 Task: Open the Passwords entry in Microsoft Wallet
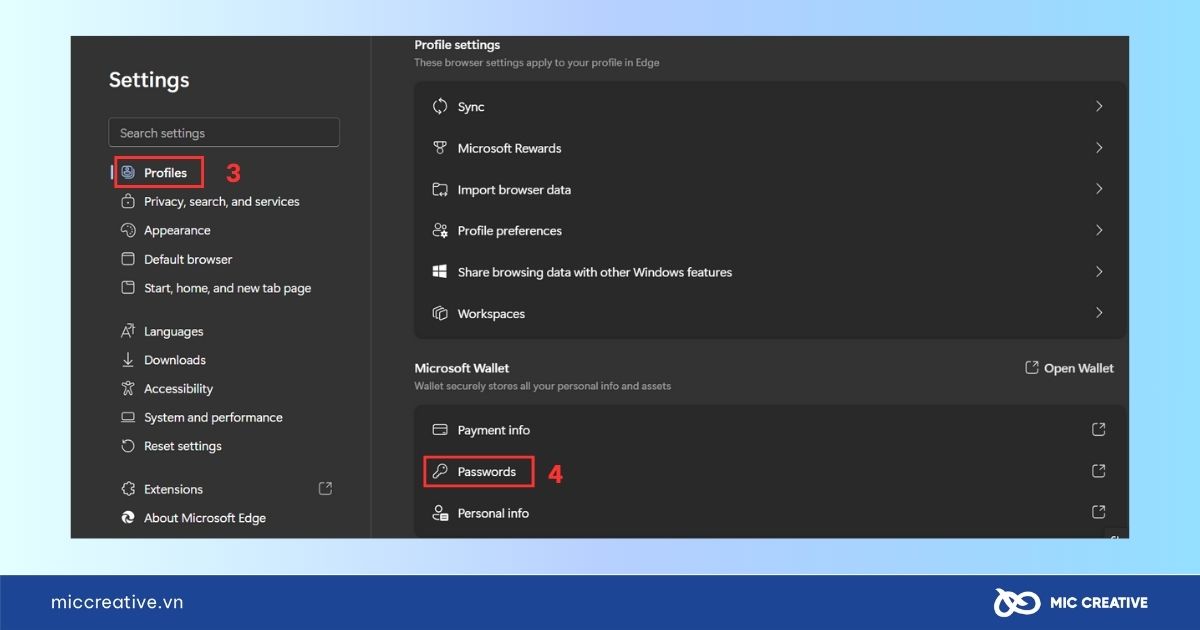[x=770, y=471]
